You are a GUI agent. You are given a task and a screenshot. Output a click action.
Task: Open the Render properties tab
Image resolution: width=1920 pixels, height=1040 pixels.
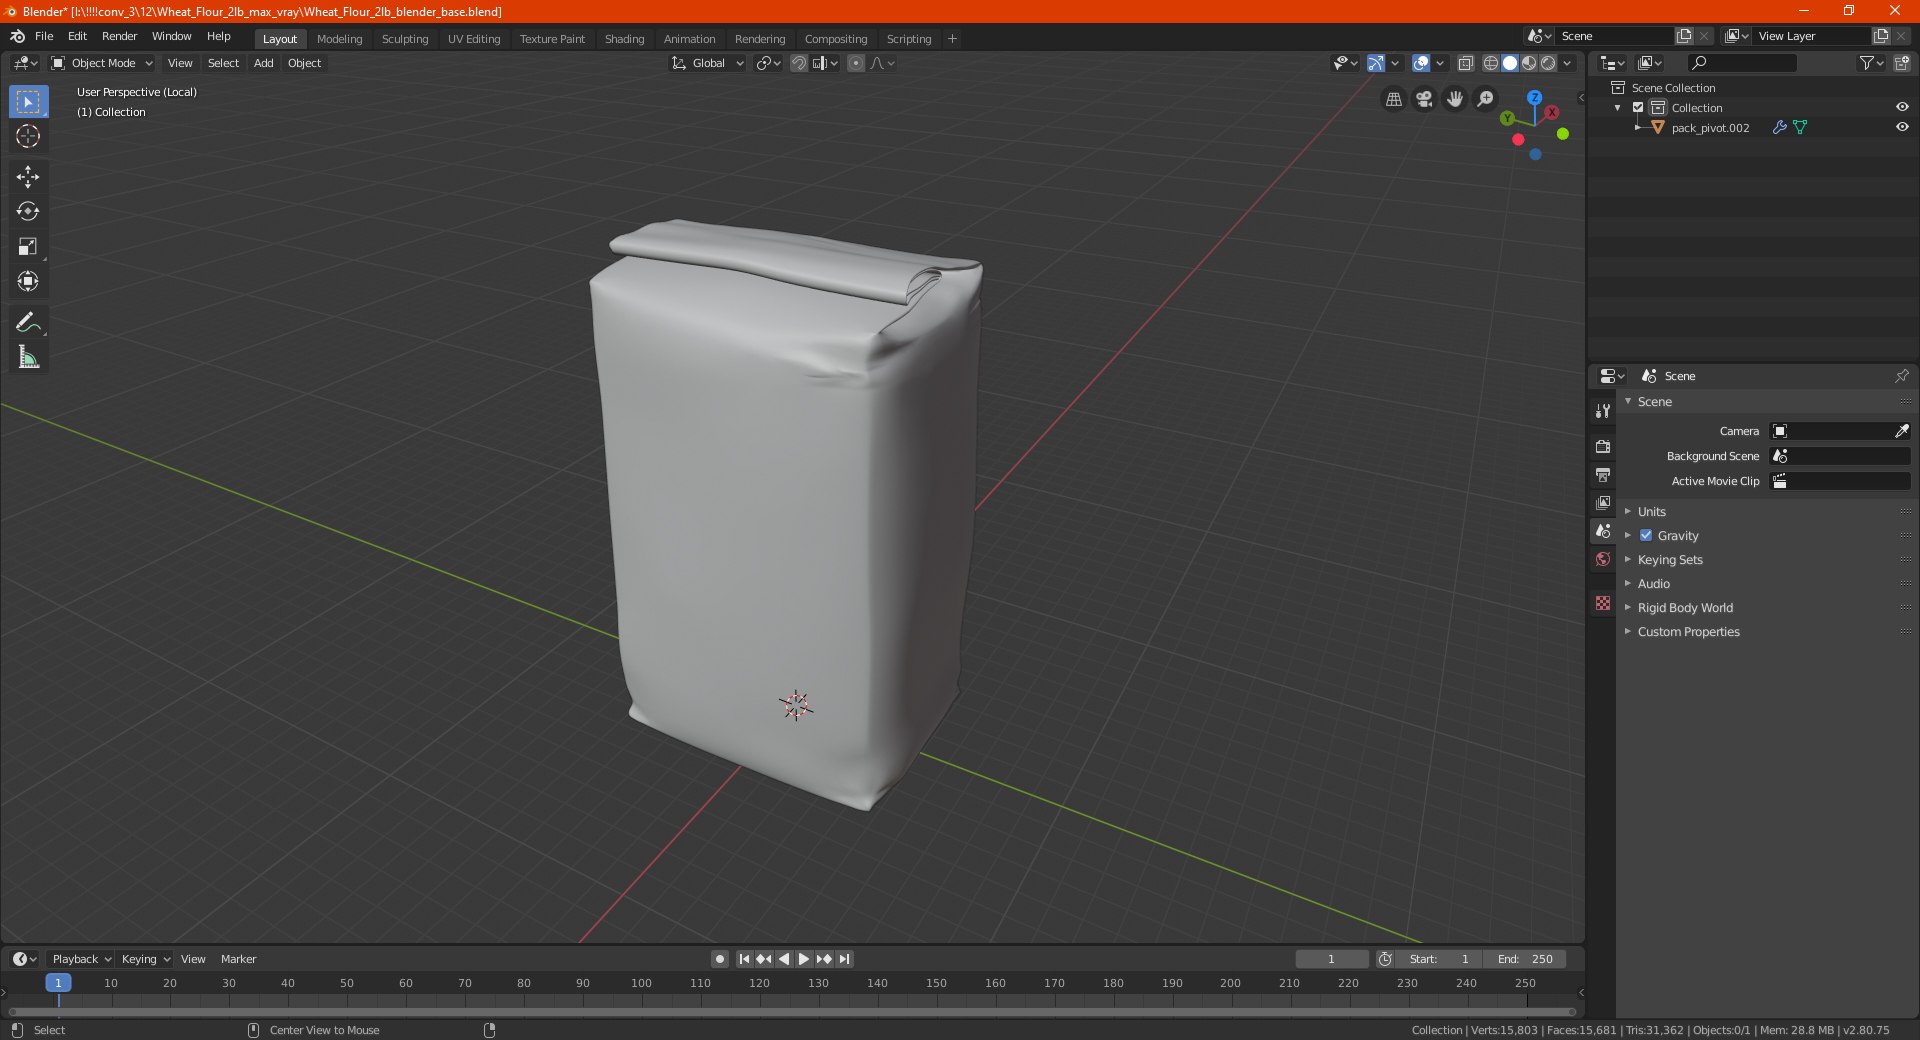click(1603, 446)
